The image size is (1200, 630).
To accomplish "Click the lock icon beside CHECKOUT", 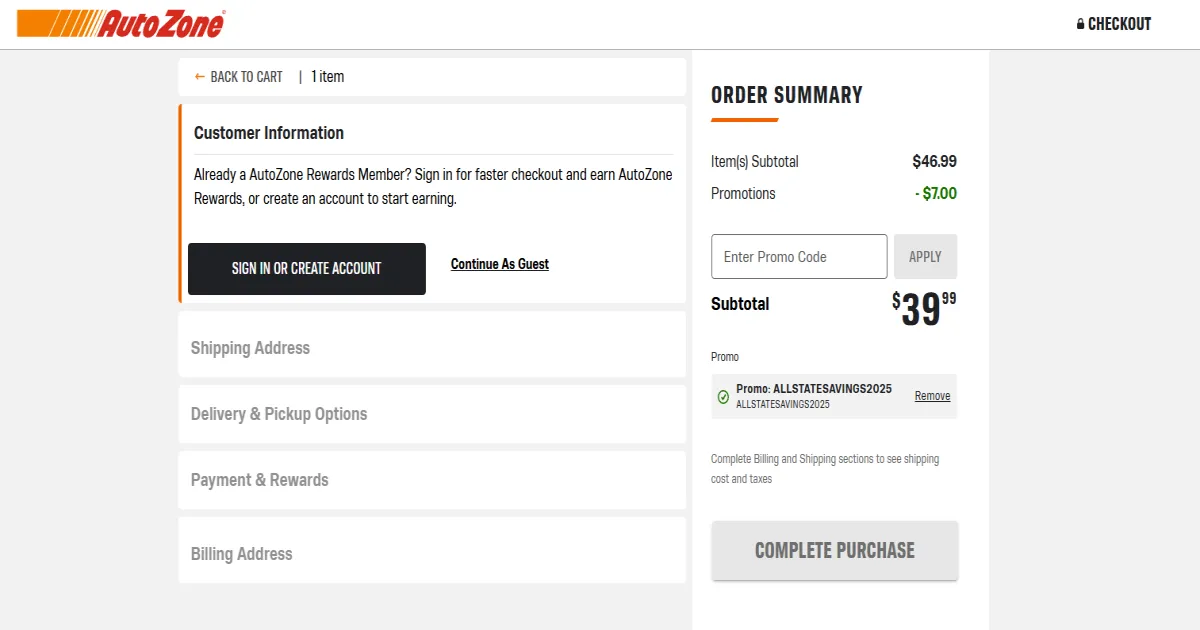I will coord(1080,24).
